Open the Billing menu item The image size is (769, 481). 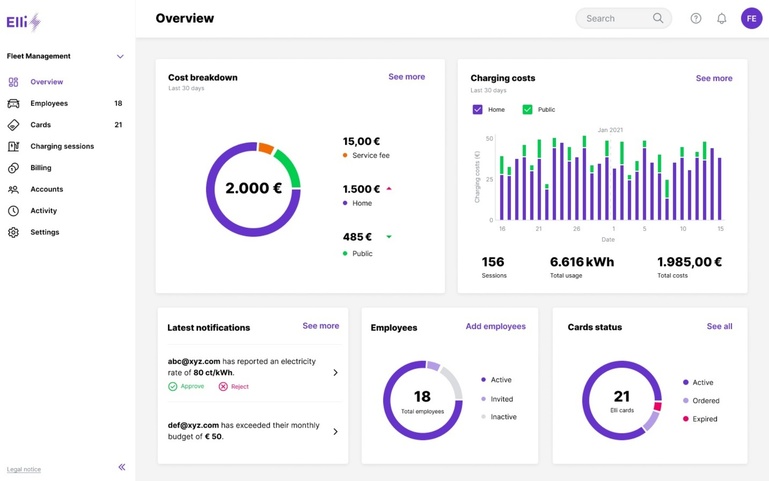click(41, 168)
